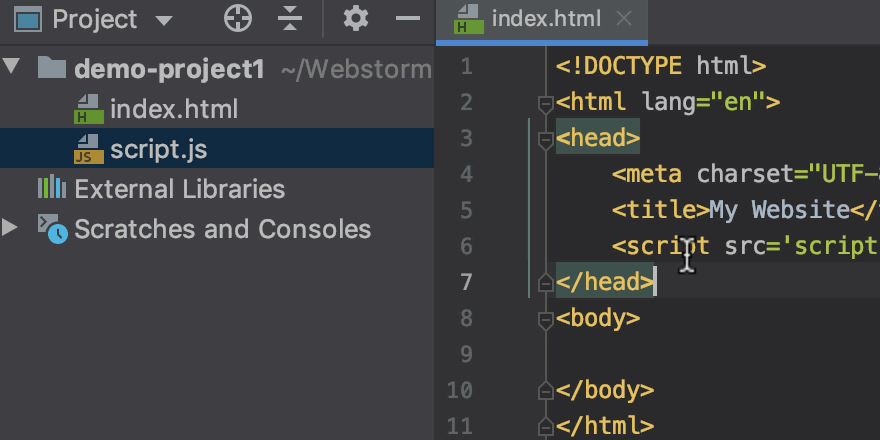880x440 pixels.
Task: Select script.js in the project tree
Action: click(x=158, y=149)
